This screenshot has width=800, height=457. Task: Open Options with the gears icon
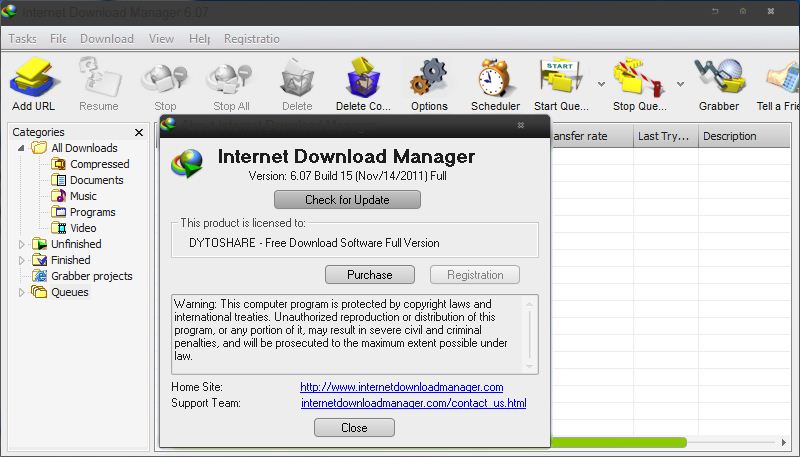coord(429,78)
